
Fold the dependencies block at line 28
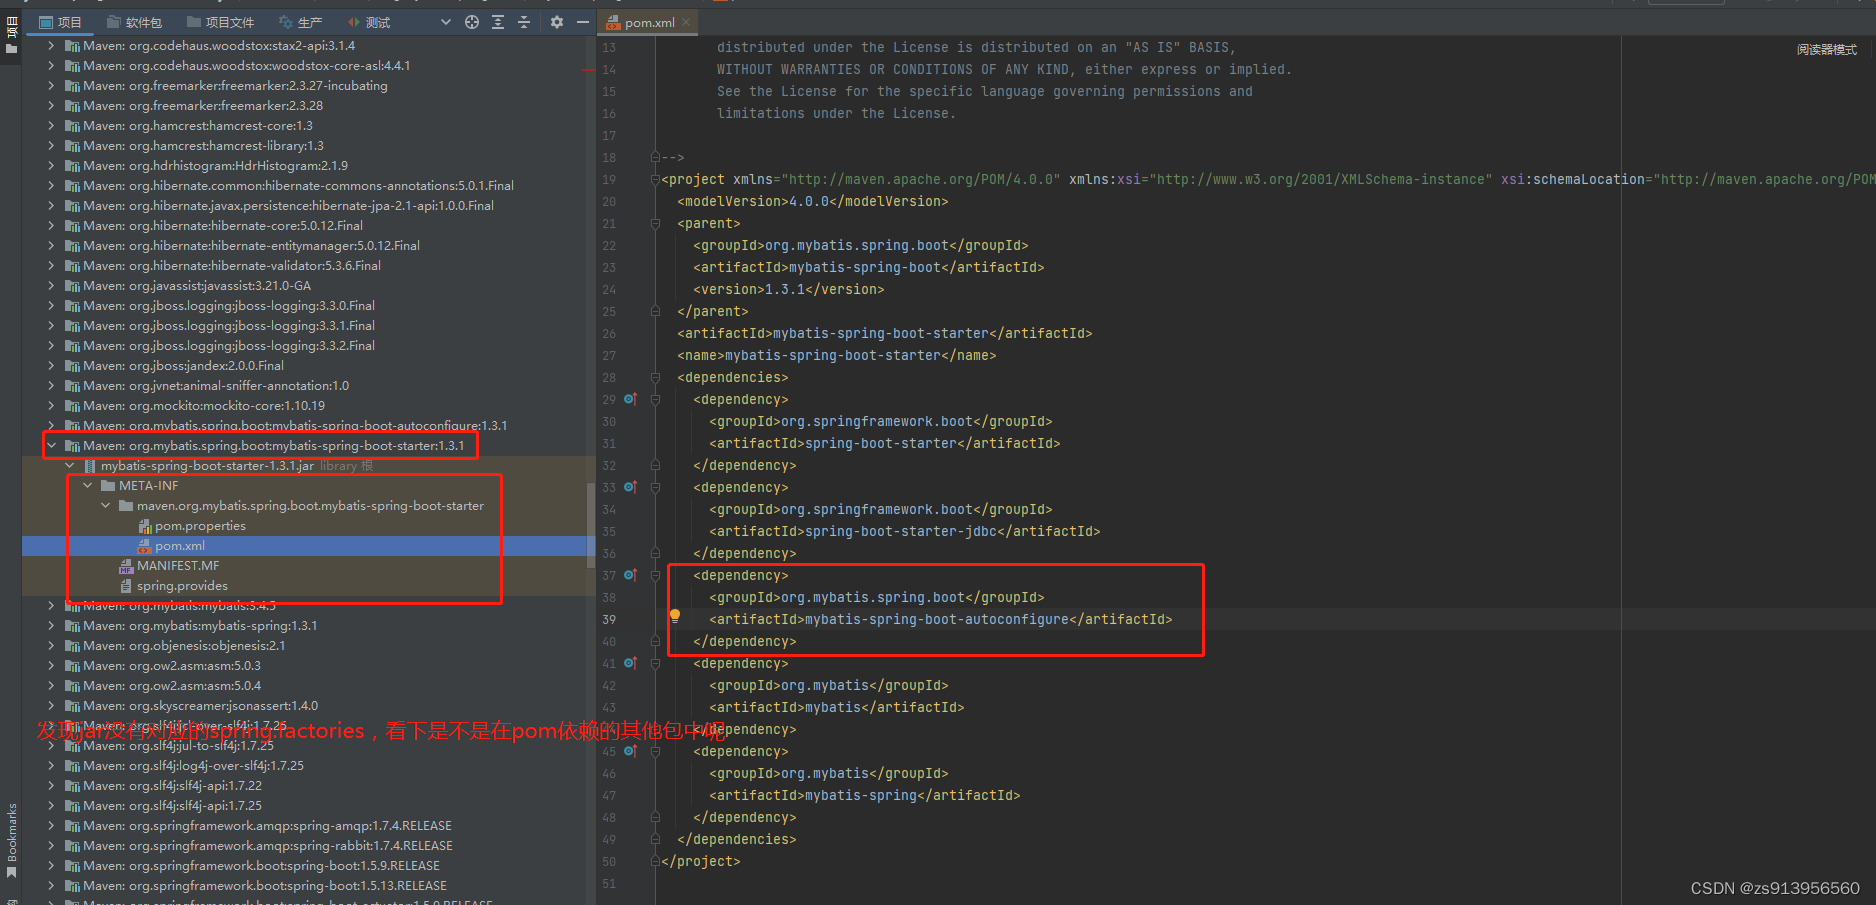[x=655, y=378]
